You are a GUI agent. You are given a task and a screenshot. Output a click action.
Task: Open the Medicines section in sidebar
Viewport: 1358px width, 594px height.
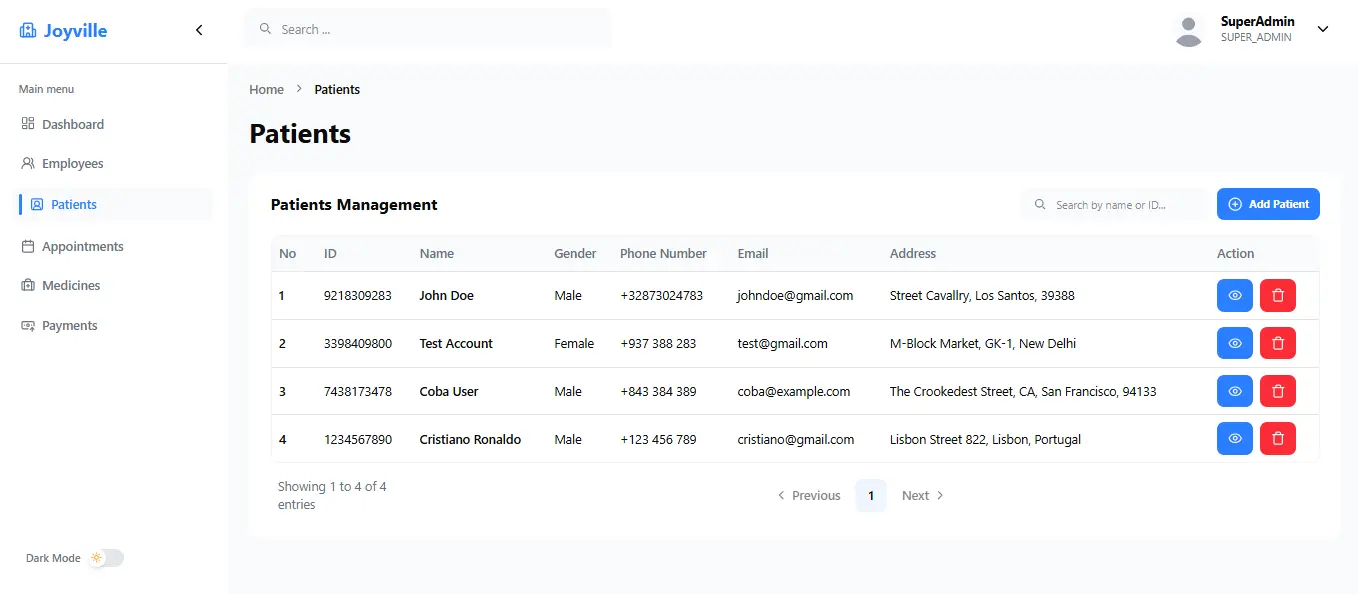click(71, 285)
